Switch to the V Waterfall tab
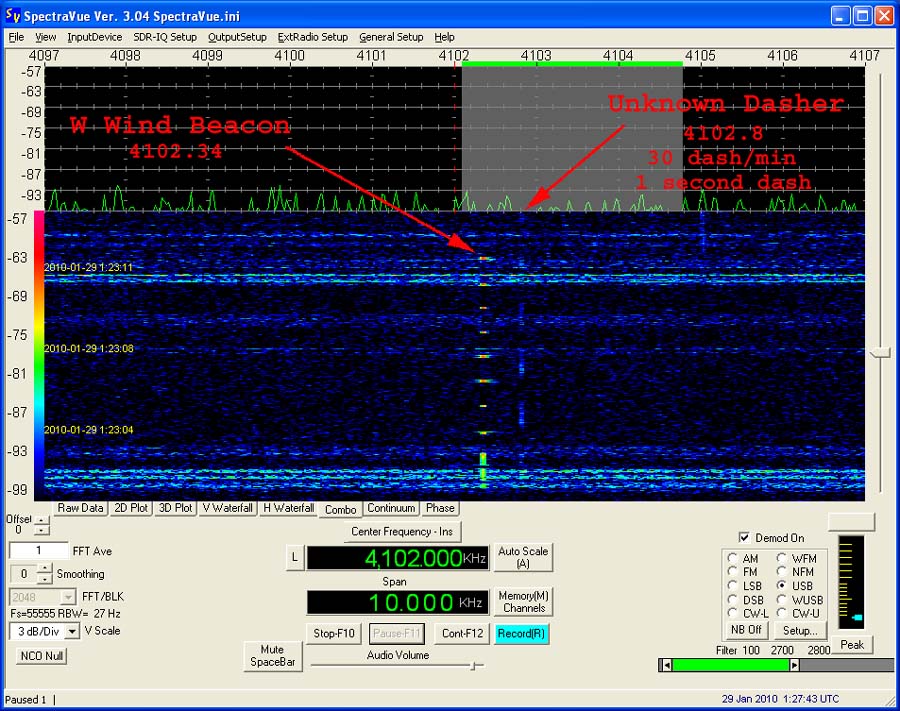This screenshot has width=900, height=711. tap(228, 508)
